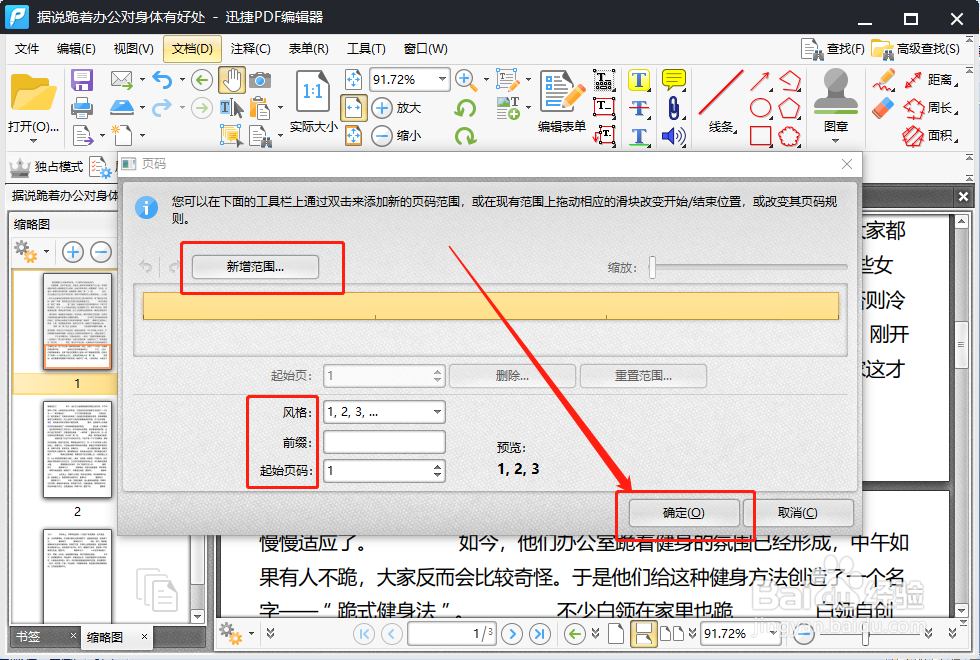Attach a file with the paperclip tool
The image size is (980, 660).
pos(673,107)
